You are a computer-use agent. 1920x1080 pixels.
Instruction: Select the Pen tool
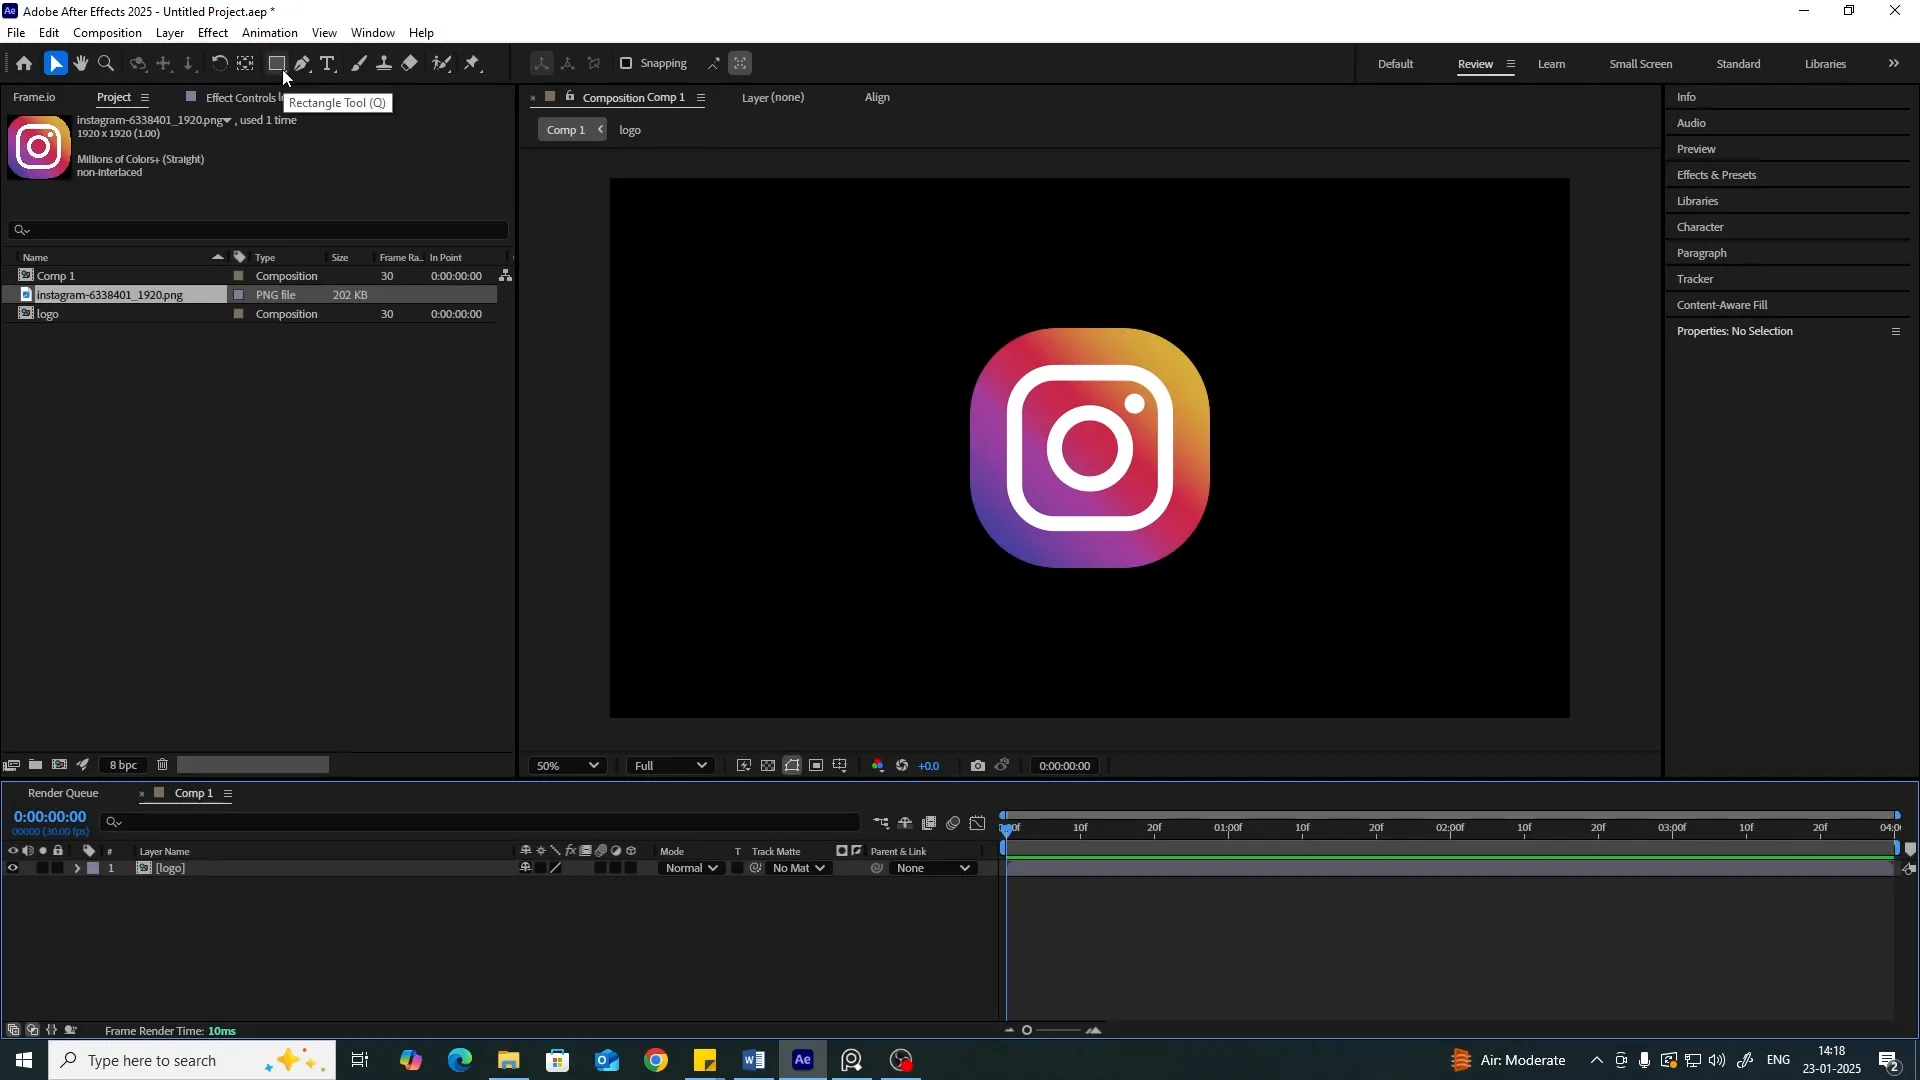click(302, 63)
